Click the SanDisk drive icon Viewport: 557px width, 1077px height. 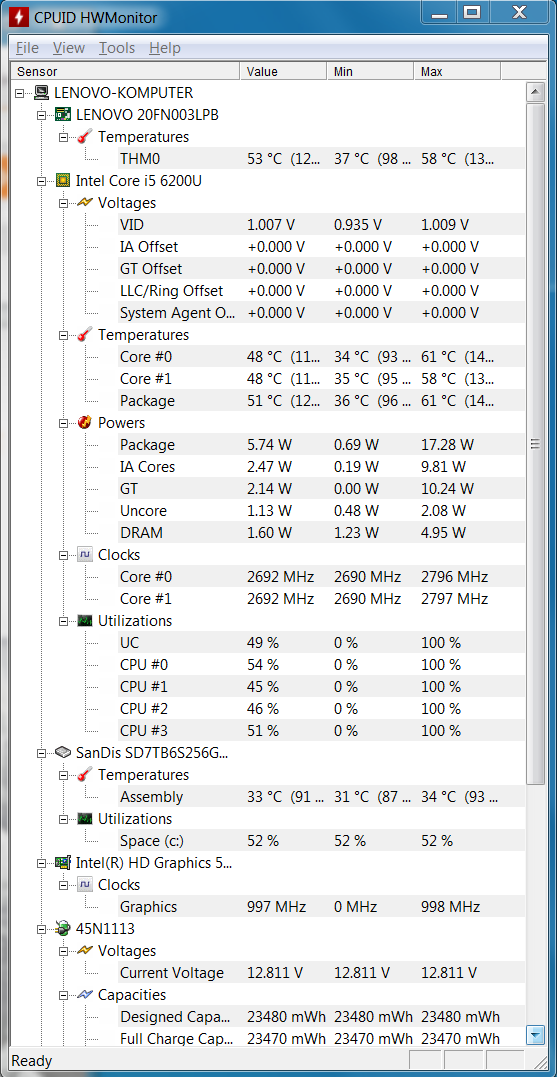point(63,753)
